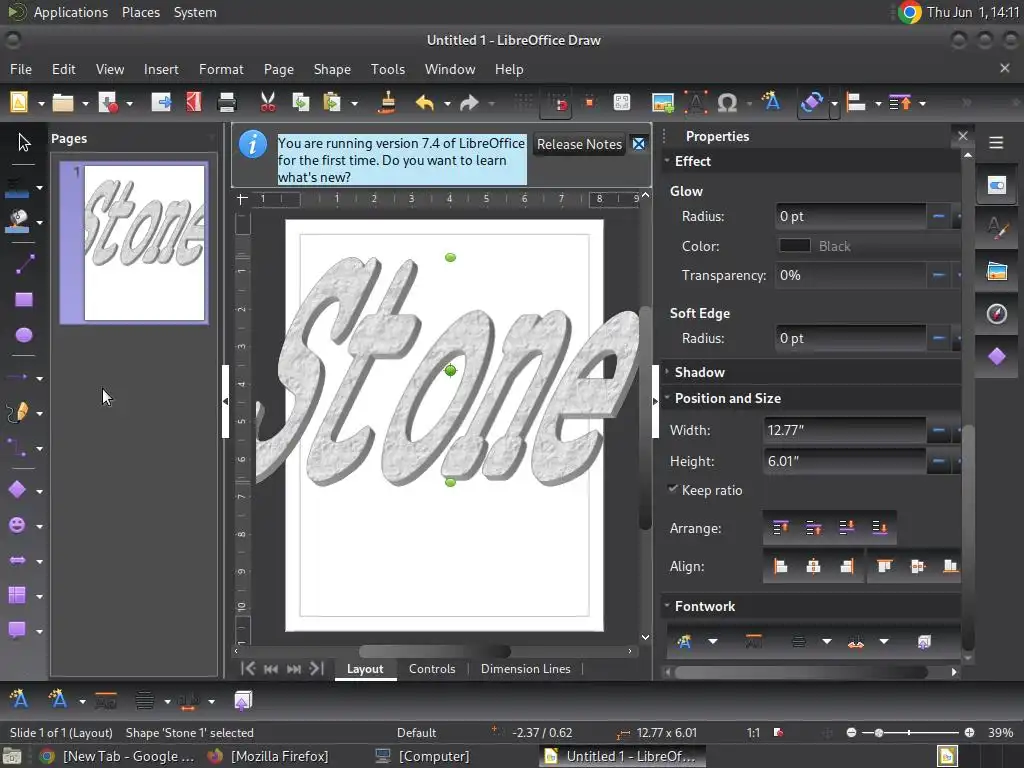
Task: Insert a Basic Shapes diamond
Action: click(x=18, y=490)
